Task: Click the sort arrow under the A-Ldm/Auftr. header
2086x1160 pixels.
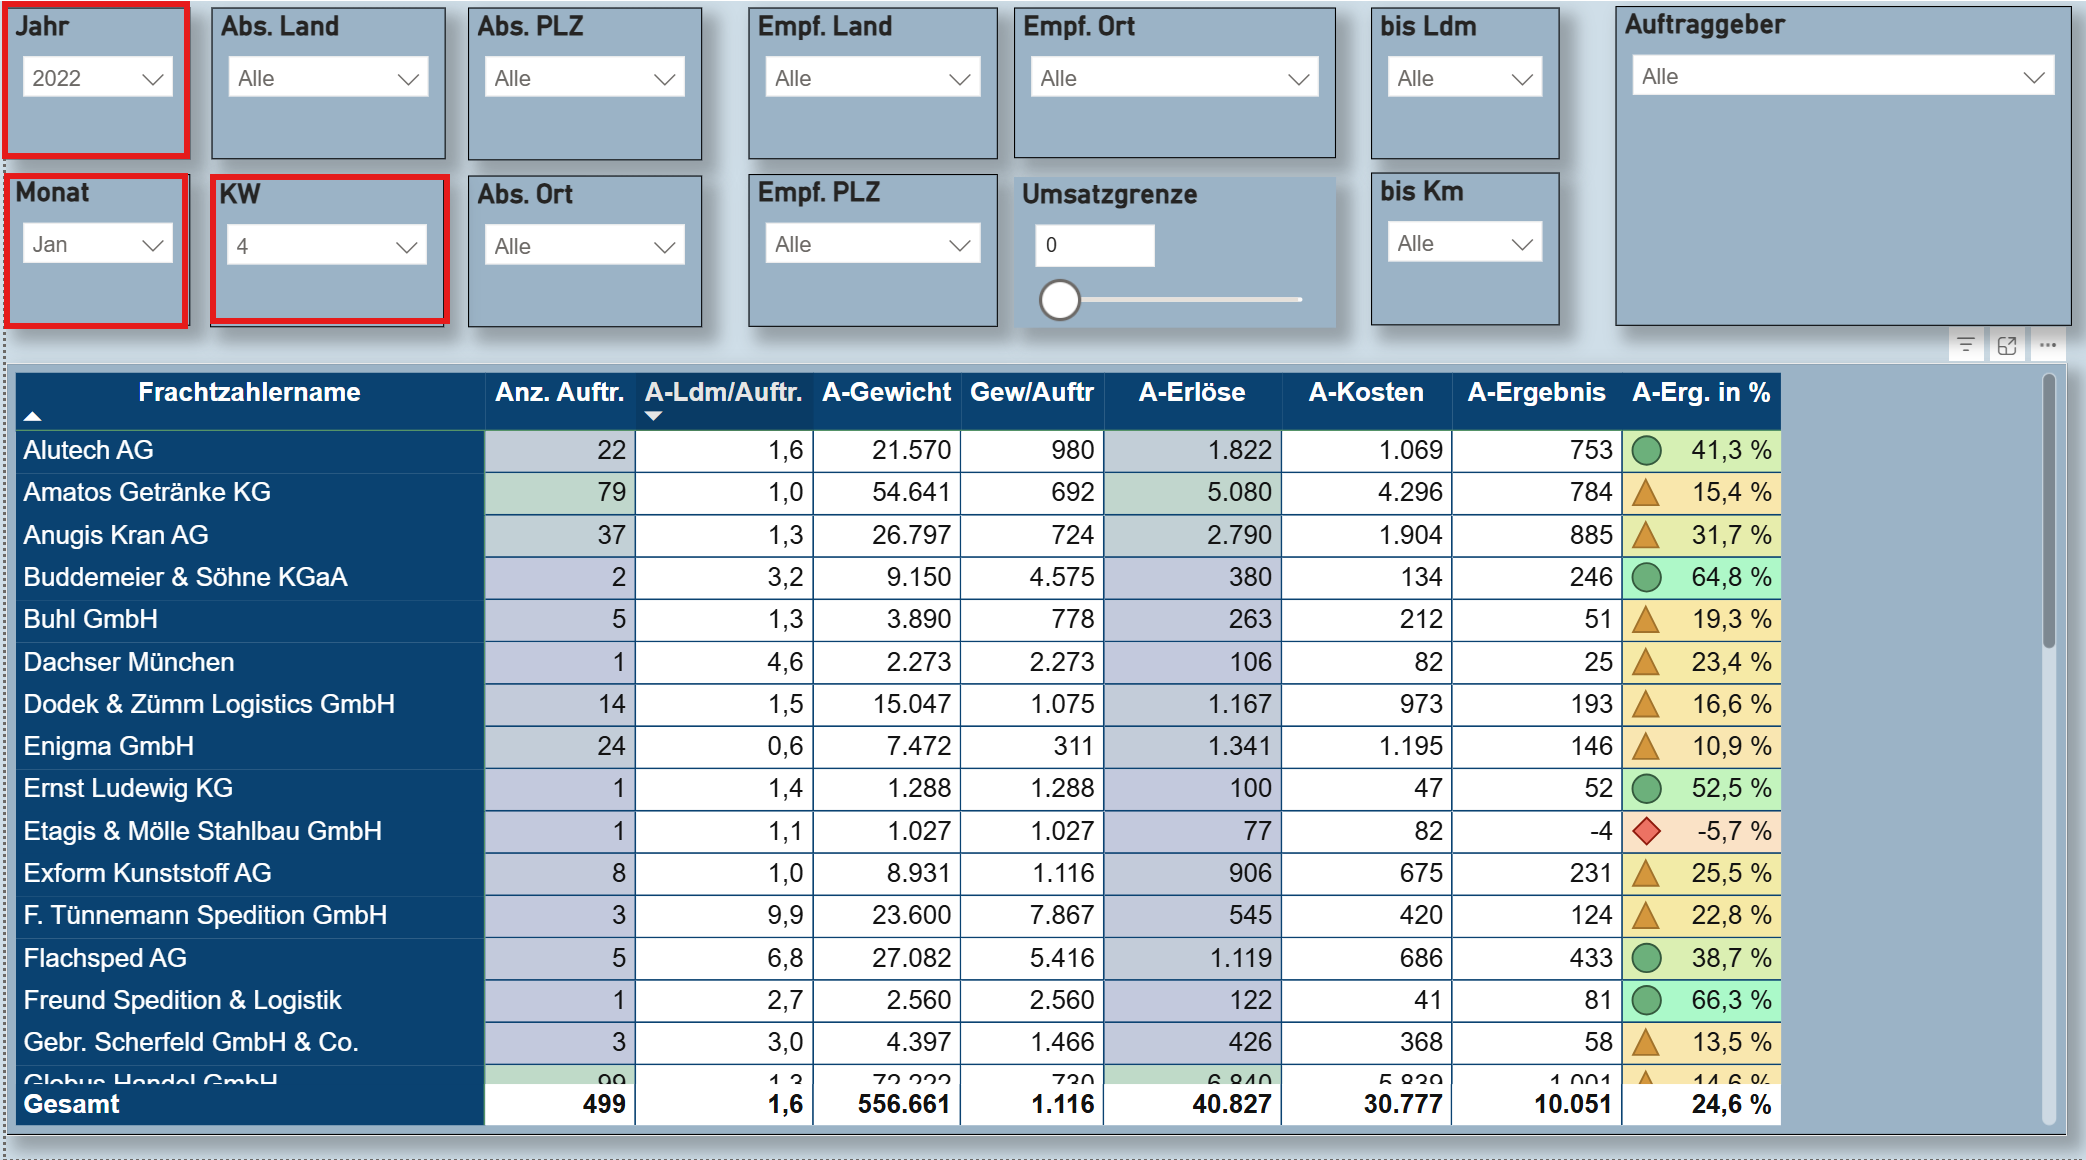Action: [x=653, y=416]
